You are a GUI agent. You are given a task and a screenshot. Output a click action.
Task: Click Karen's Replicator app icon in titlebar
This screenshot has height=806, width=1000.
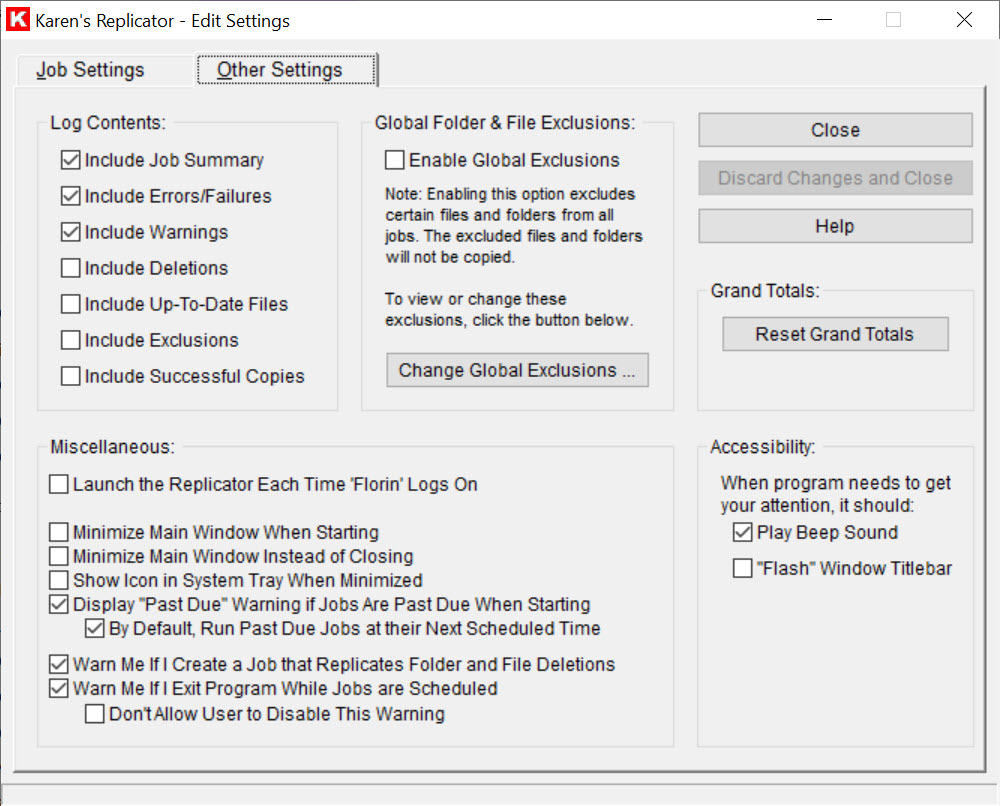[x=18, y=20]
